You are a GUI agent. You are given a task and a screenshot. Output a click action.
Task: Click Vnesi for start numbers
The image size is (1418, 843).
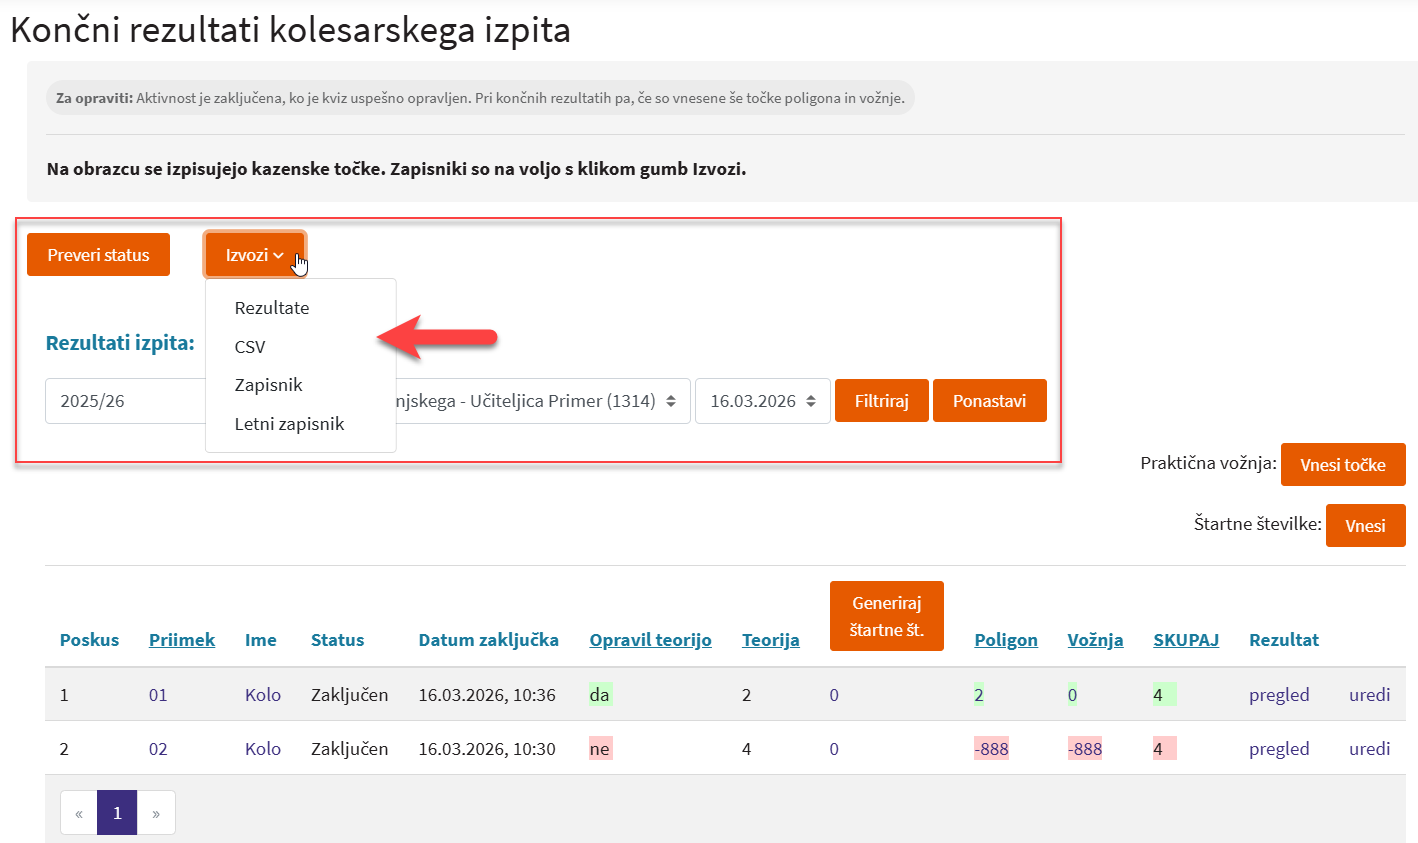[x=1365, y=526]
